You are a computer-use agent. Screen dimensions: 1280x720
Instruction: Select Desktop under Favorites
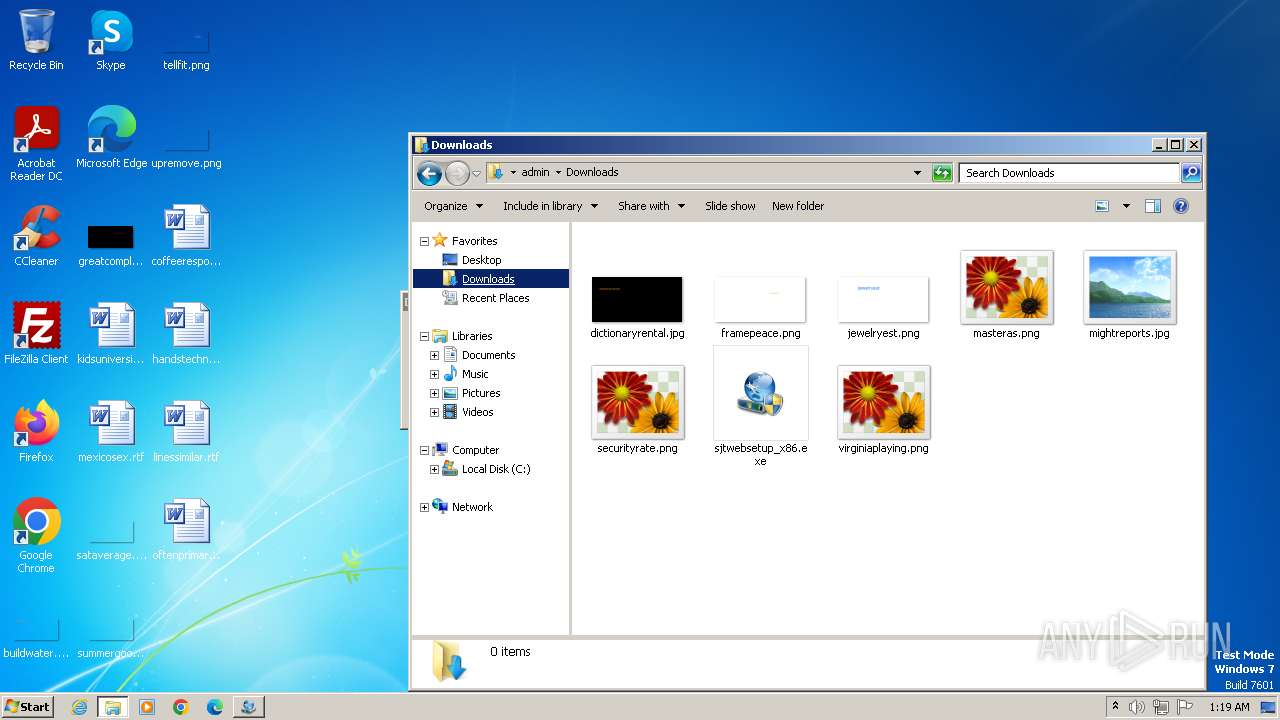point(481,260)
